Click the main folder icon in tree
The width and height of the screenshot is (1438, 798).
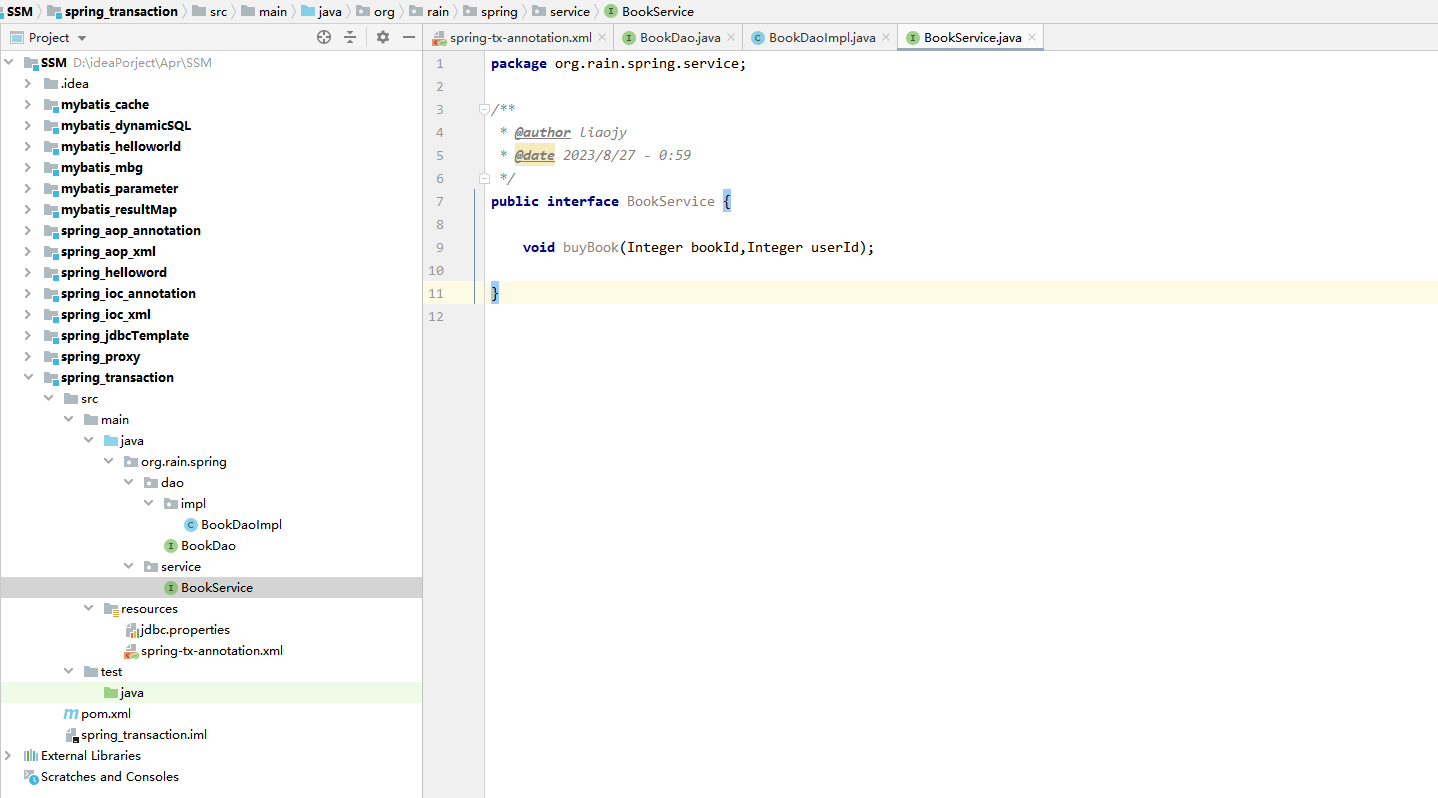91,420
